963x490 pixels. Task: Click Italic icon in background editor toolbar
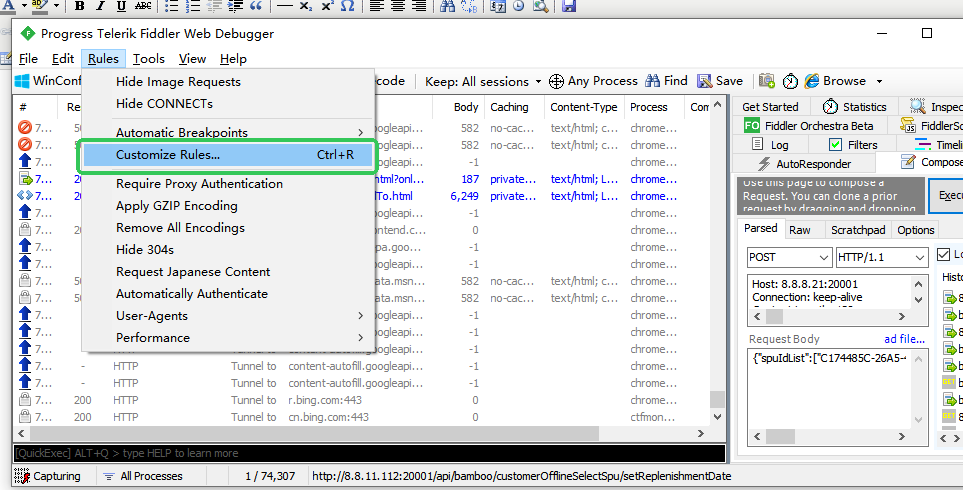pos(101,6)
